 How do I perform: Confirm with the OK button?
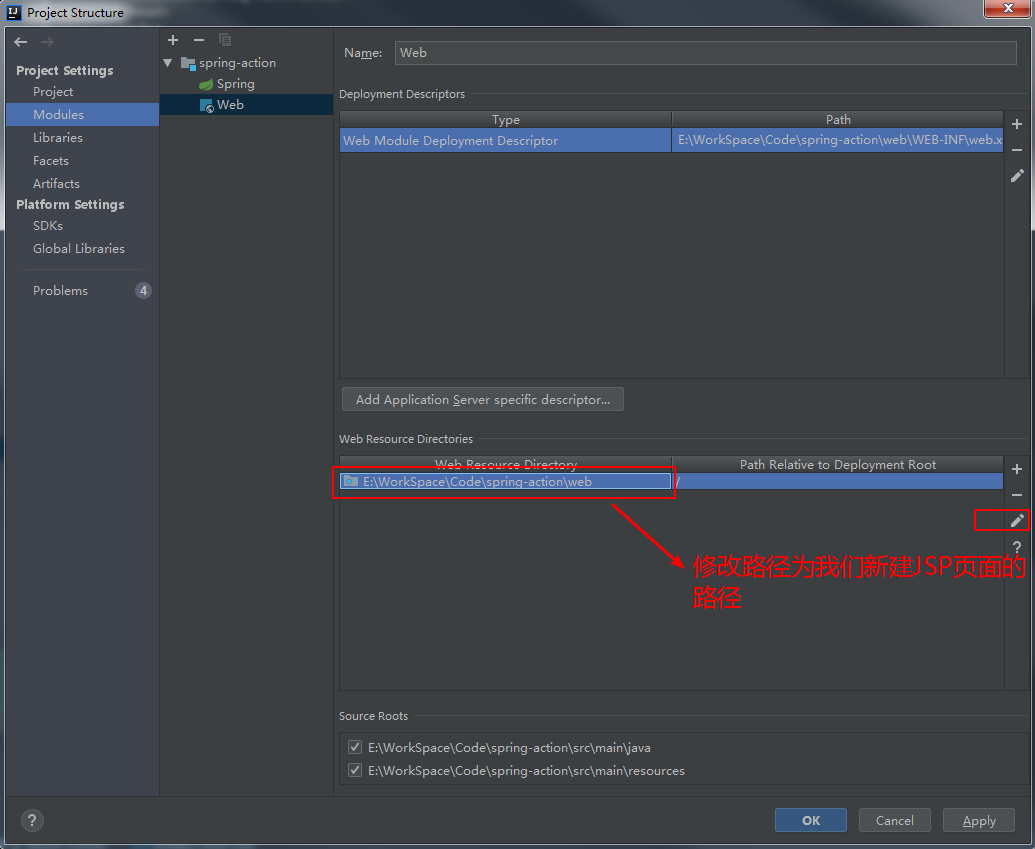point(811,820)
